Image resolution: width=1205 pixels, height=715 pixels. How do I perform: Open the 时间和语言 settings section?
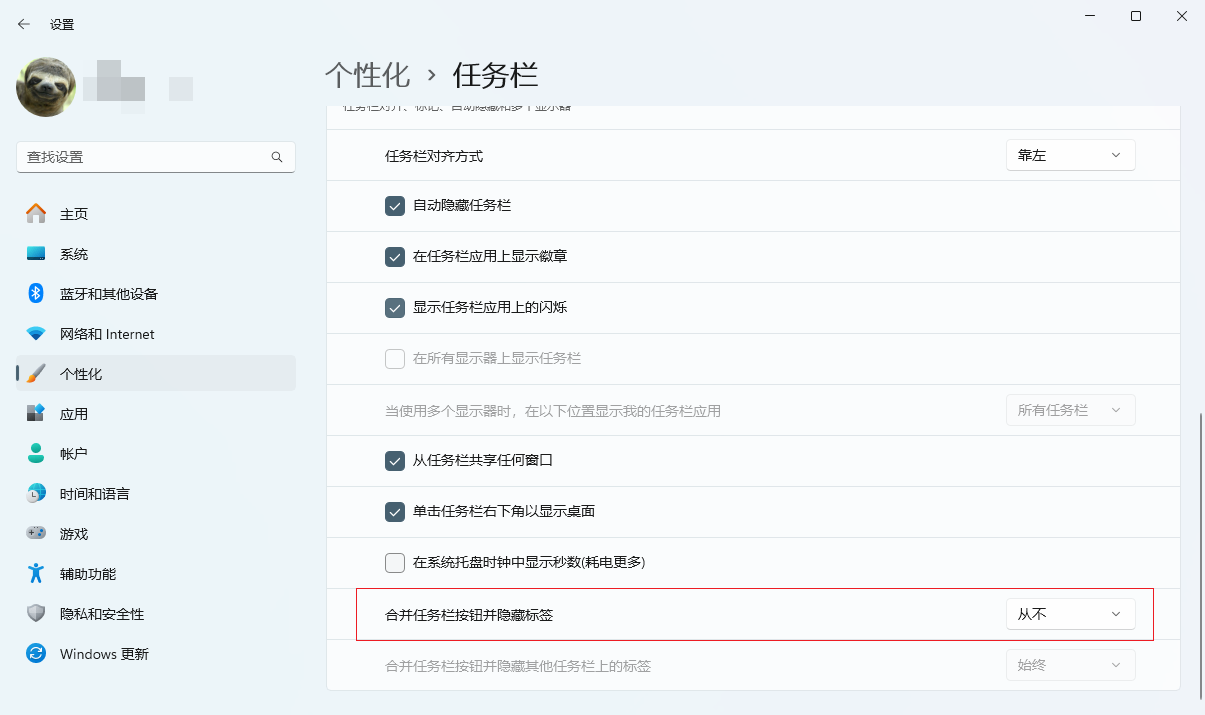pos(94,494)
